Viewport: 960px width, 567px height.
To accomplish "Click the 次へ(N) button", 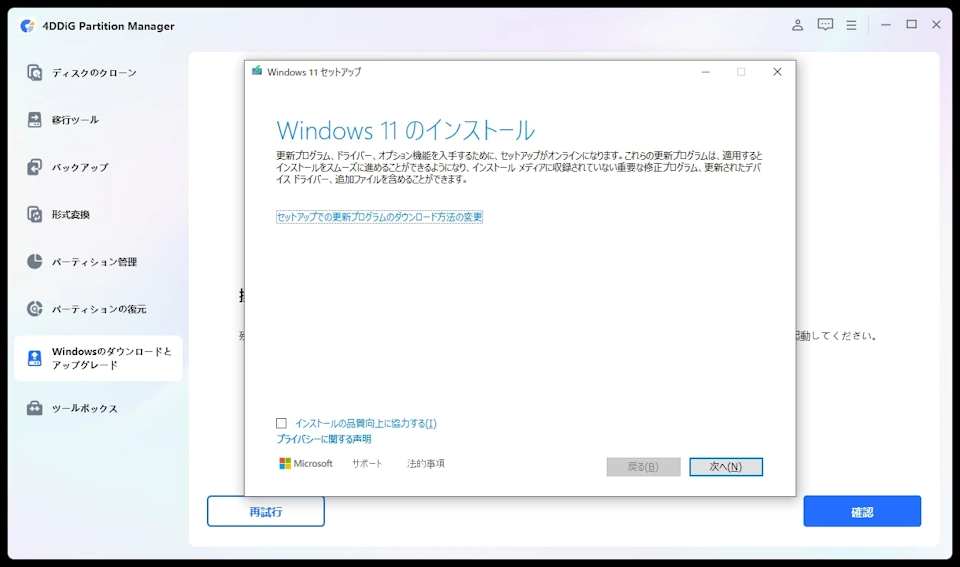I will (726, 467).
